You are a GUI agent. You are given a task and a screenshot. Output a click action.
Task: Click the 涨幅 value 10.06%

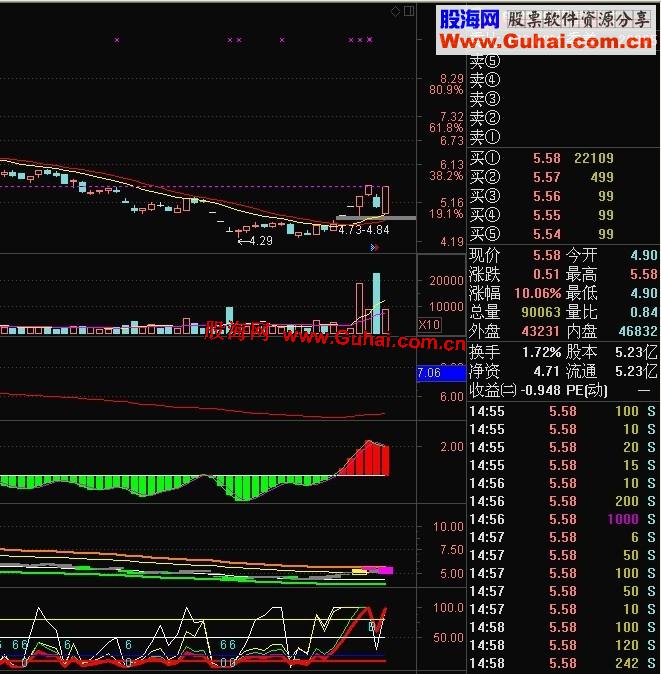coord(538,293)
